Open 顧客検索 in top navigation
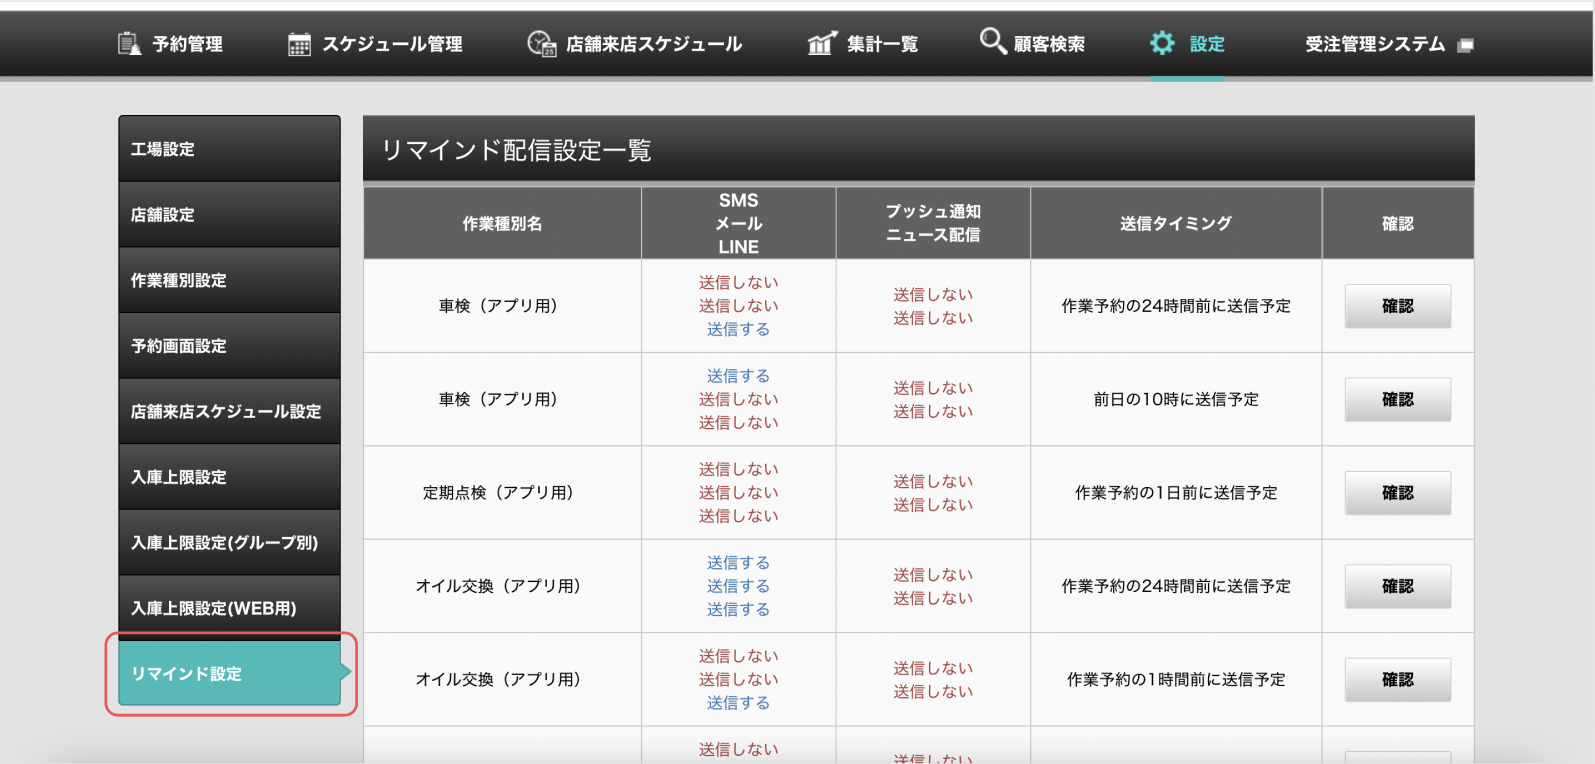The width and height of the screenshot is (1595, 764). pyautogui.click(x=1049, y=44)
